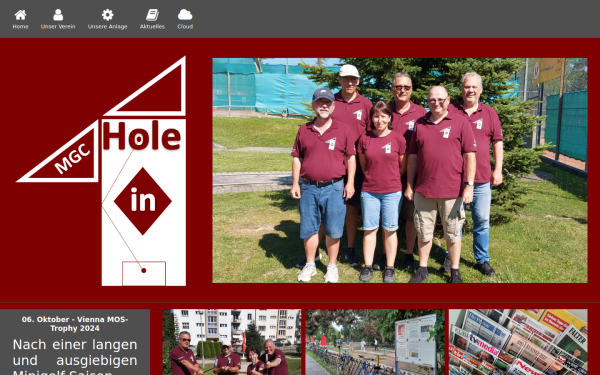Open the newspapers rack thumbnail
The image size is (600, 375).
click(518, 342)
